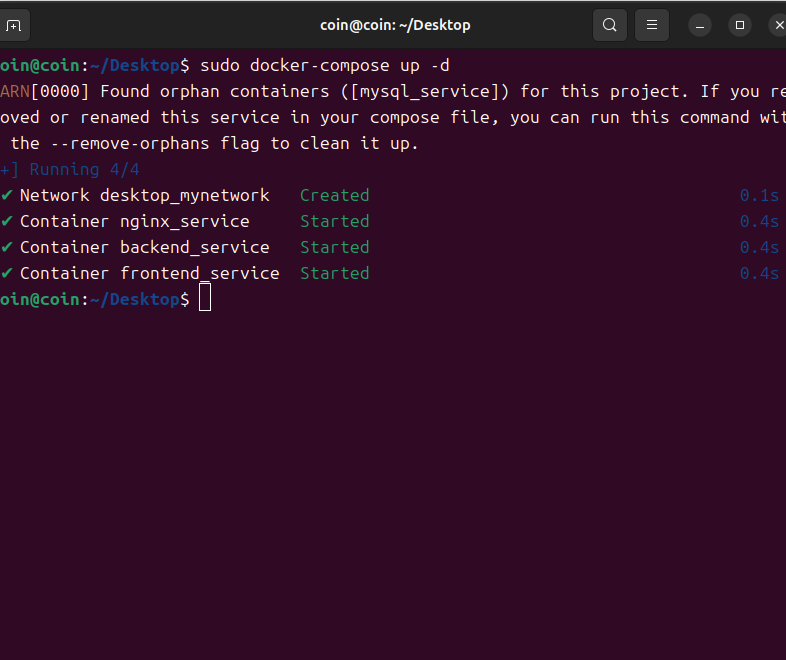Click 'Network desktop_mynetwork' line
Image resolution: width=786 pixels, height=660 pixels.
coord(144,196)
